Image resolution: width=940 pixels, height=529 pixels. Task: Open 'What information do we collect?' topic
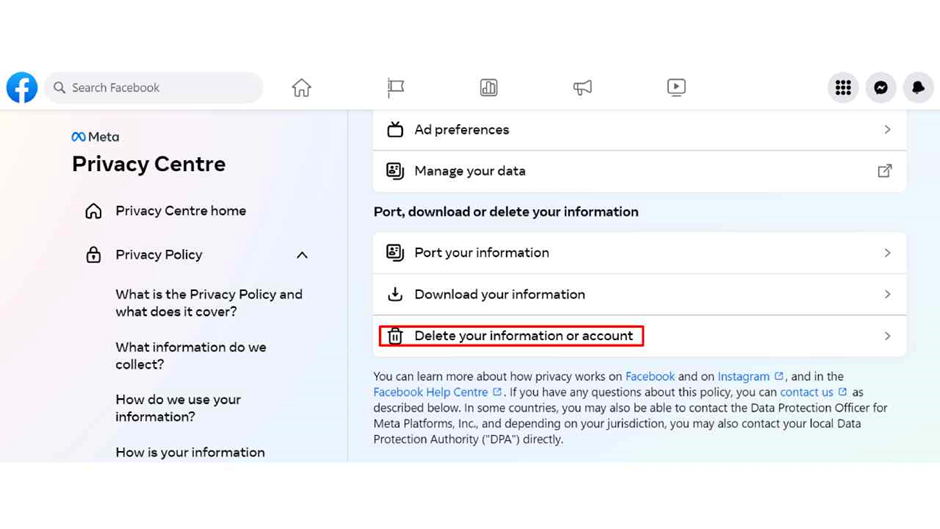(191, 356)
